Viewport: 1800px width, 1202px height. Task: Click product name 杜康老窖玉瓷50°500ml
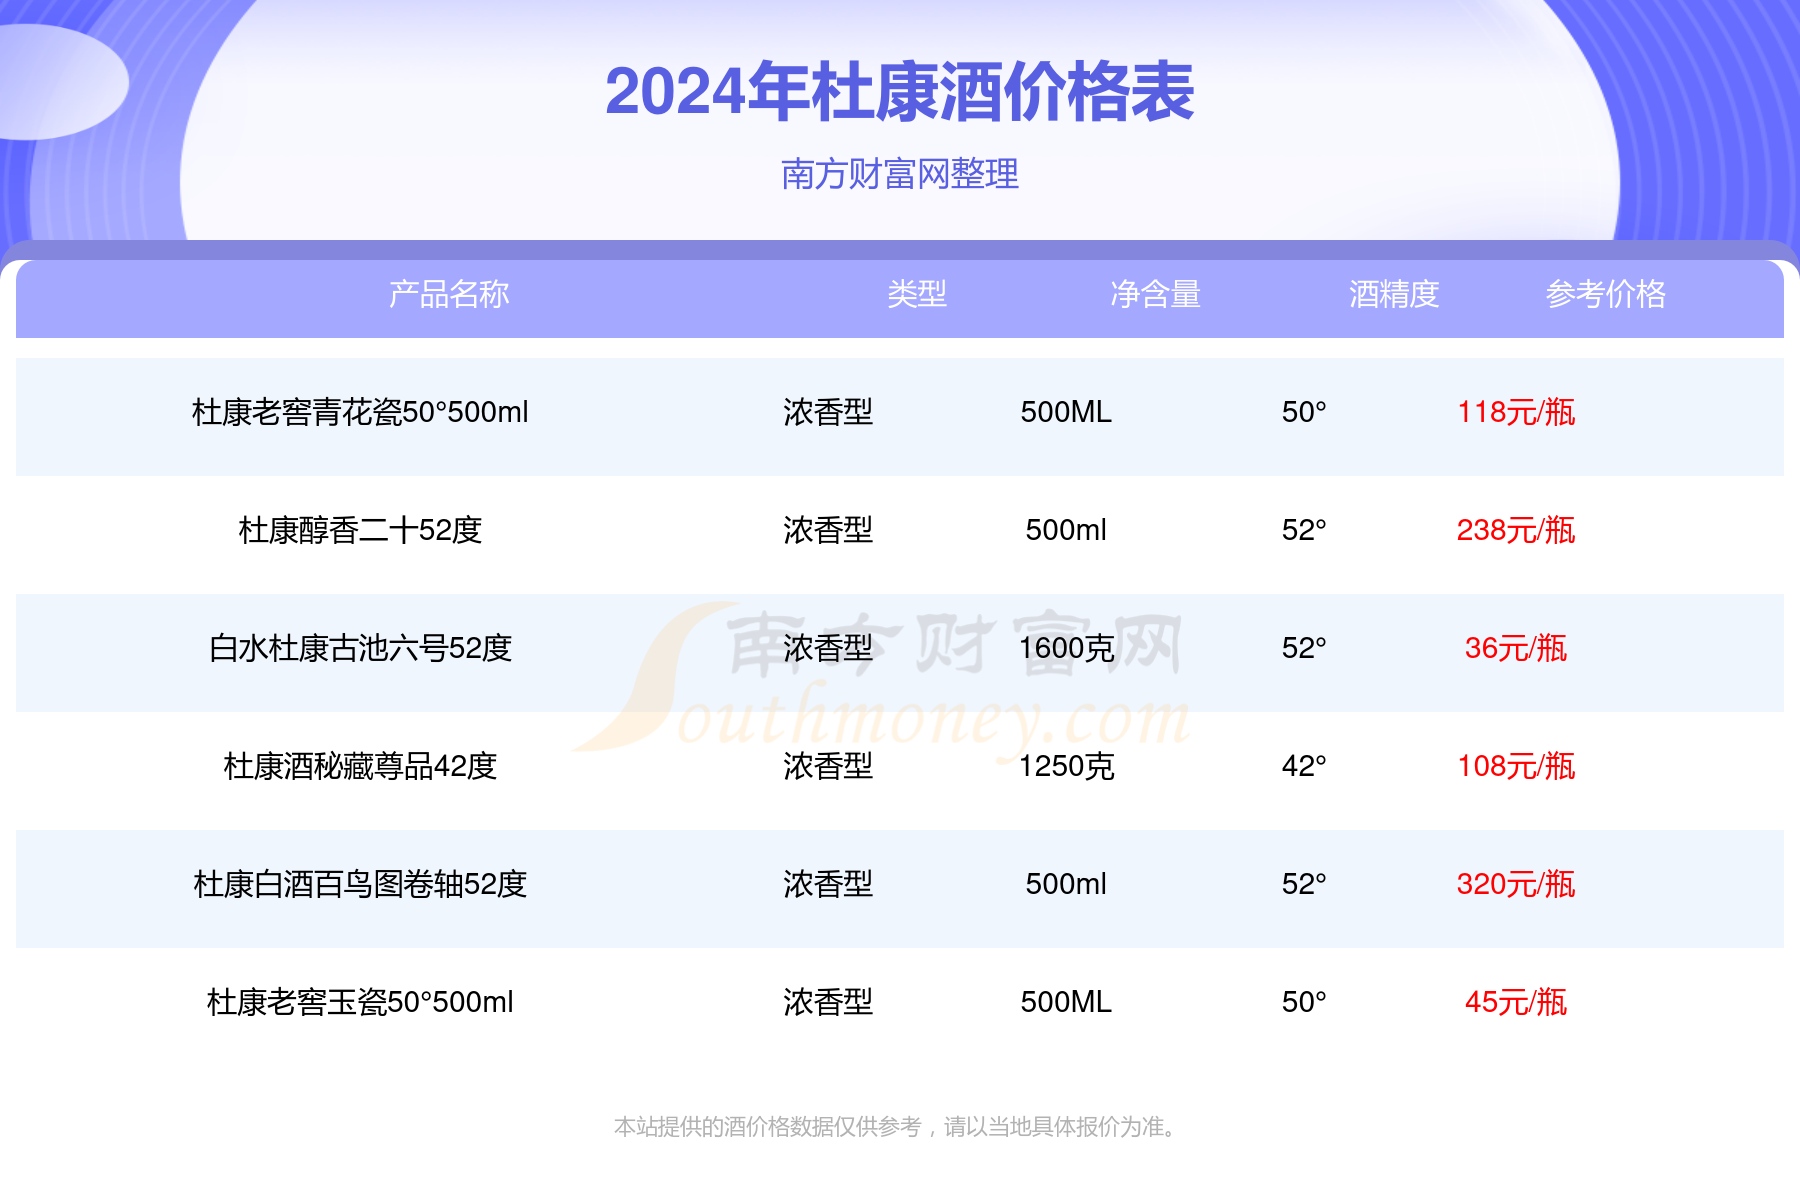tap(360, 1002)
